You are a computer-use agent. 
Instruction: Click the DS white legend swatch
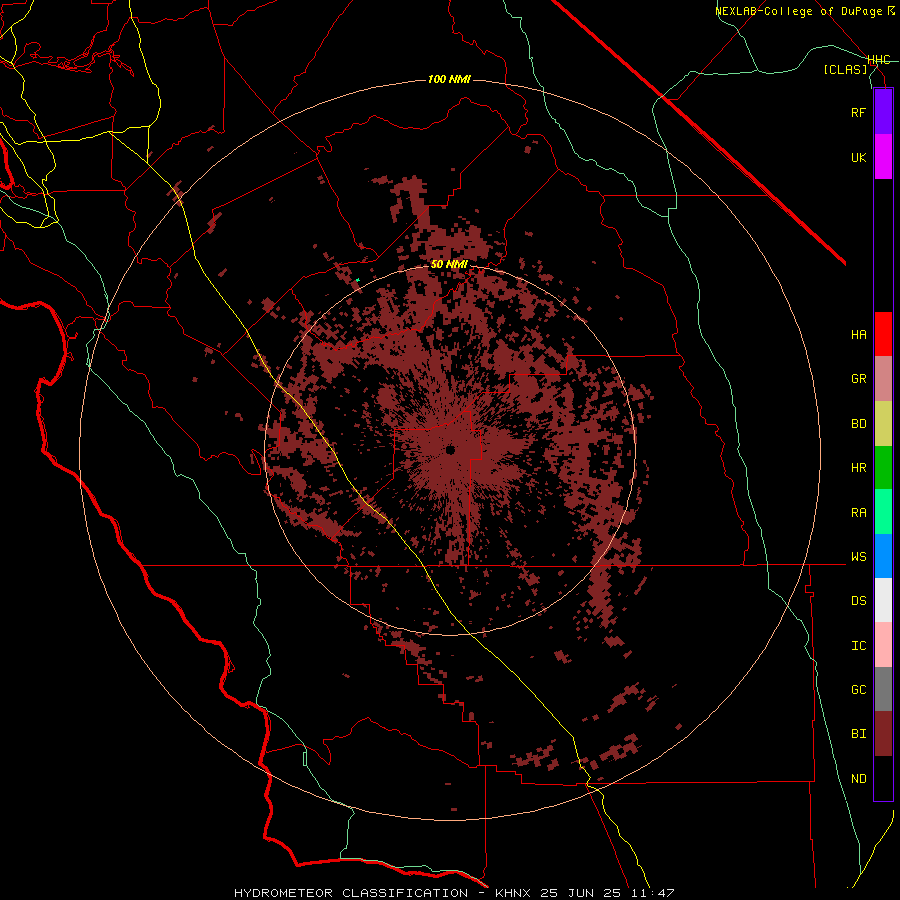tap(883, 600)
